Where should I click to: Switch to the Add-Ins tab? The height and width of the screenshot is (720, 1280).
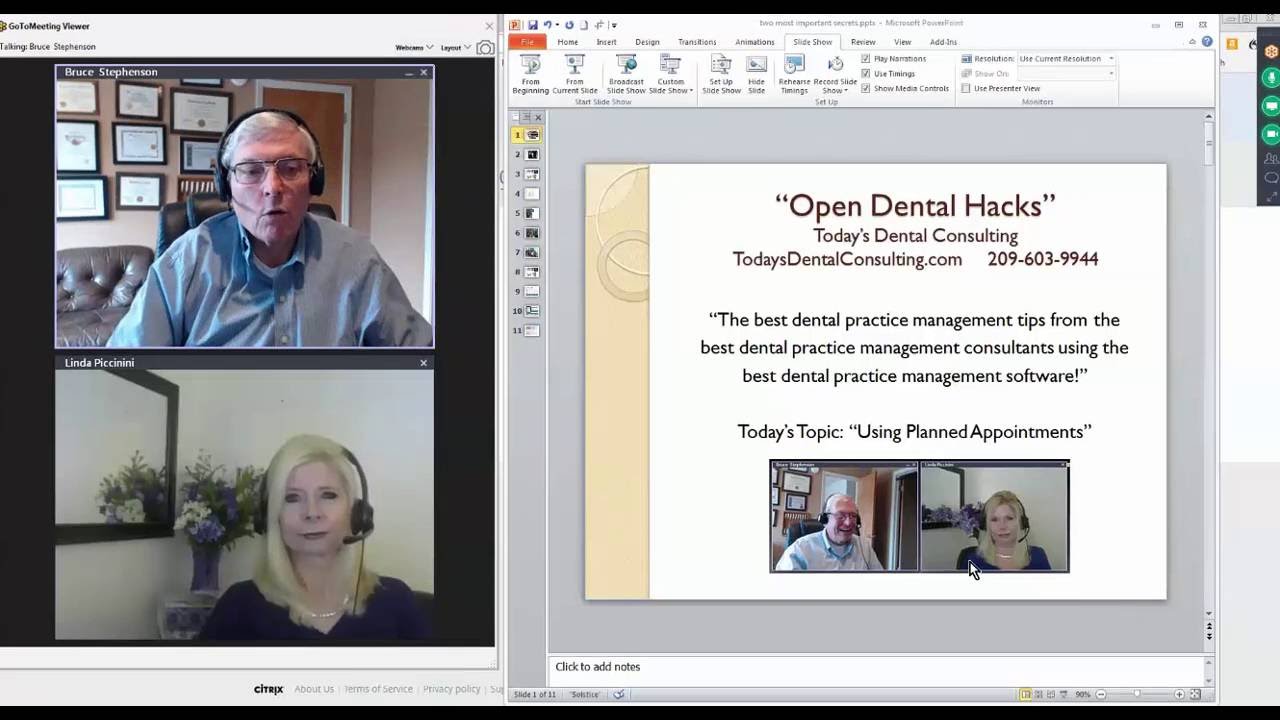coord(943,42)
